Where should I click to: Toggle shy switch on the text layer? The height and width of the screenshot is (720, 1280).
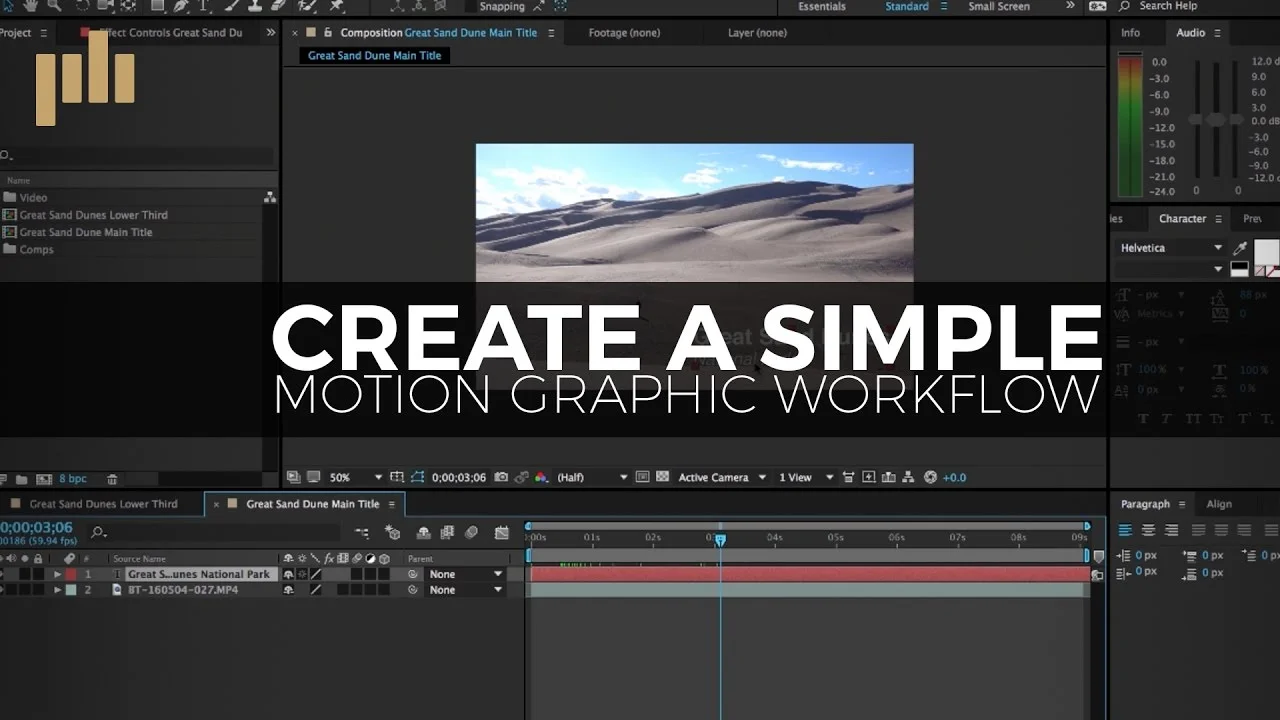pyautogui.click(x=289, y=575)
